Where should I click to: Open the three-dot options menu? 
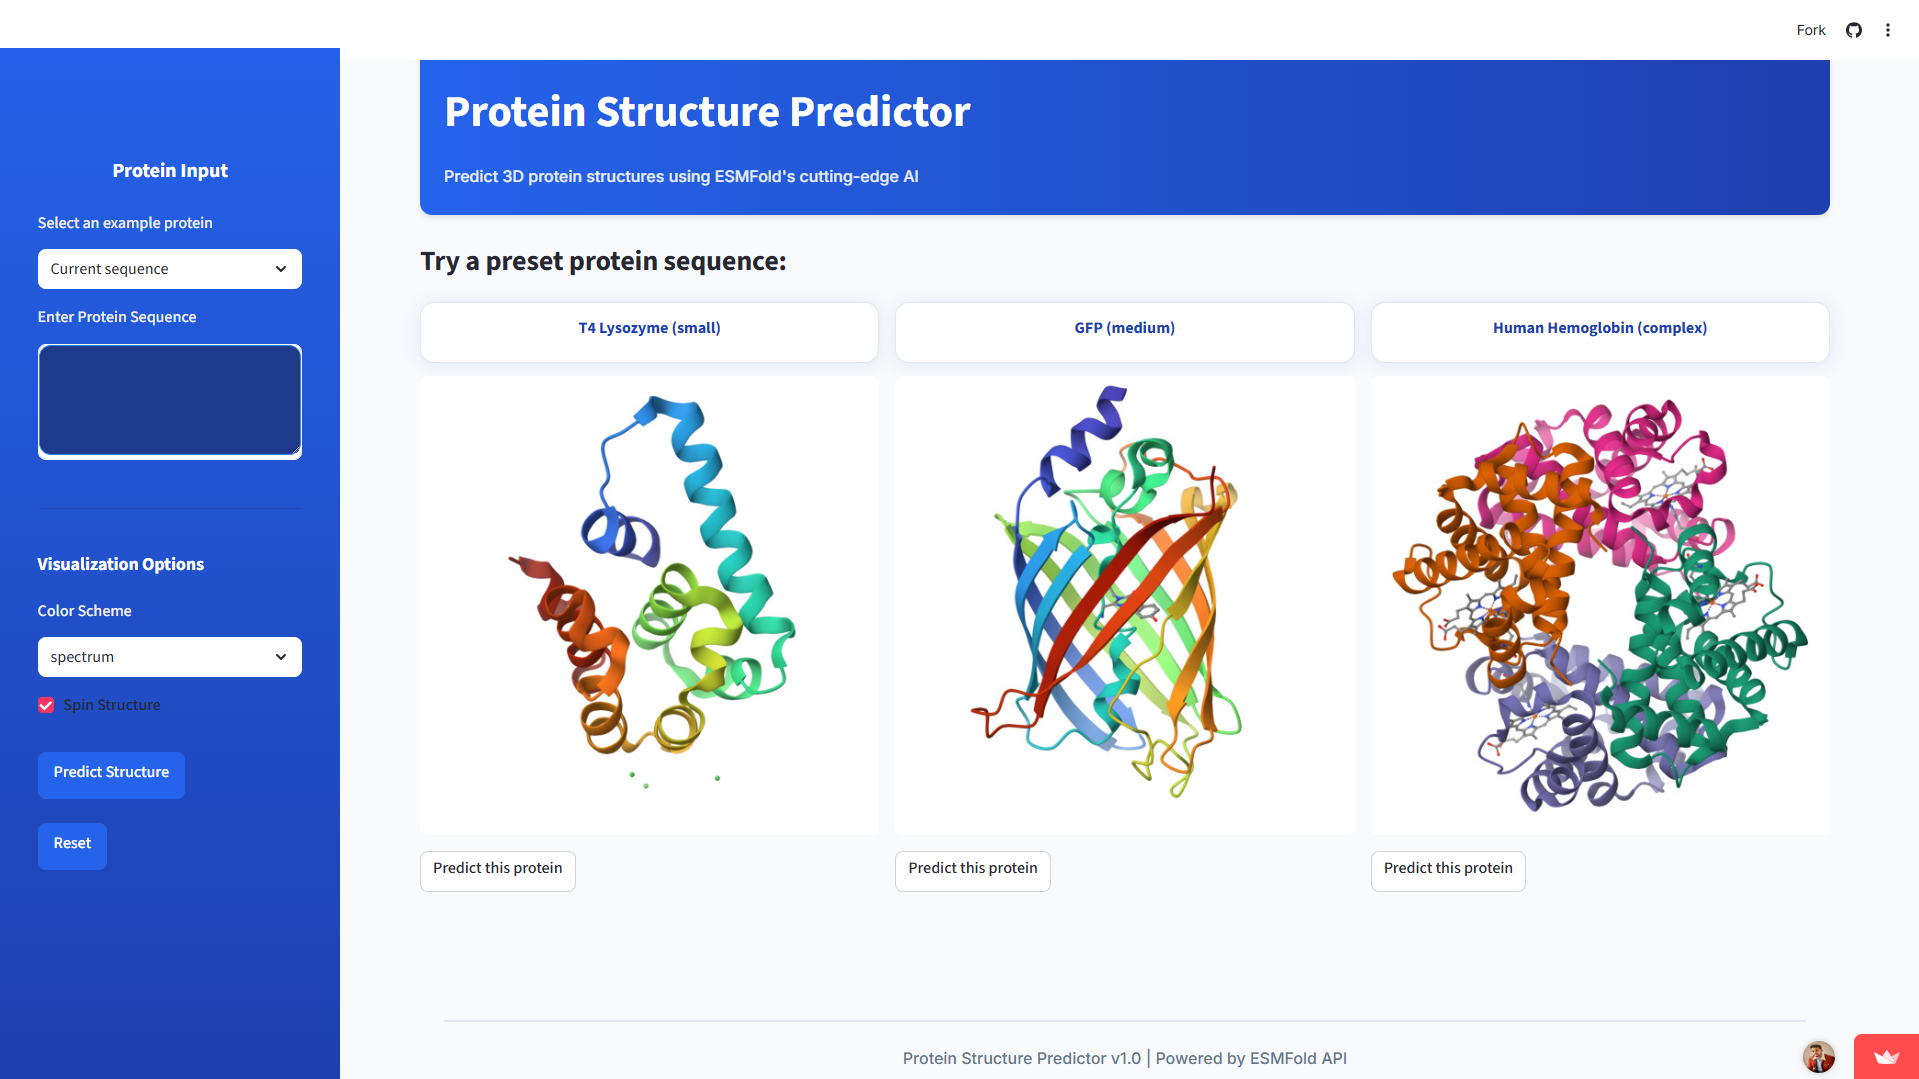click(x=1888, y=30)
